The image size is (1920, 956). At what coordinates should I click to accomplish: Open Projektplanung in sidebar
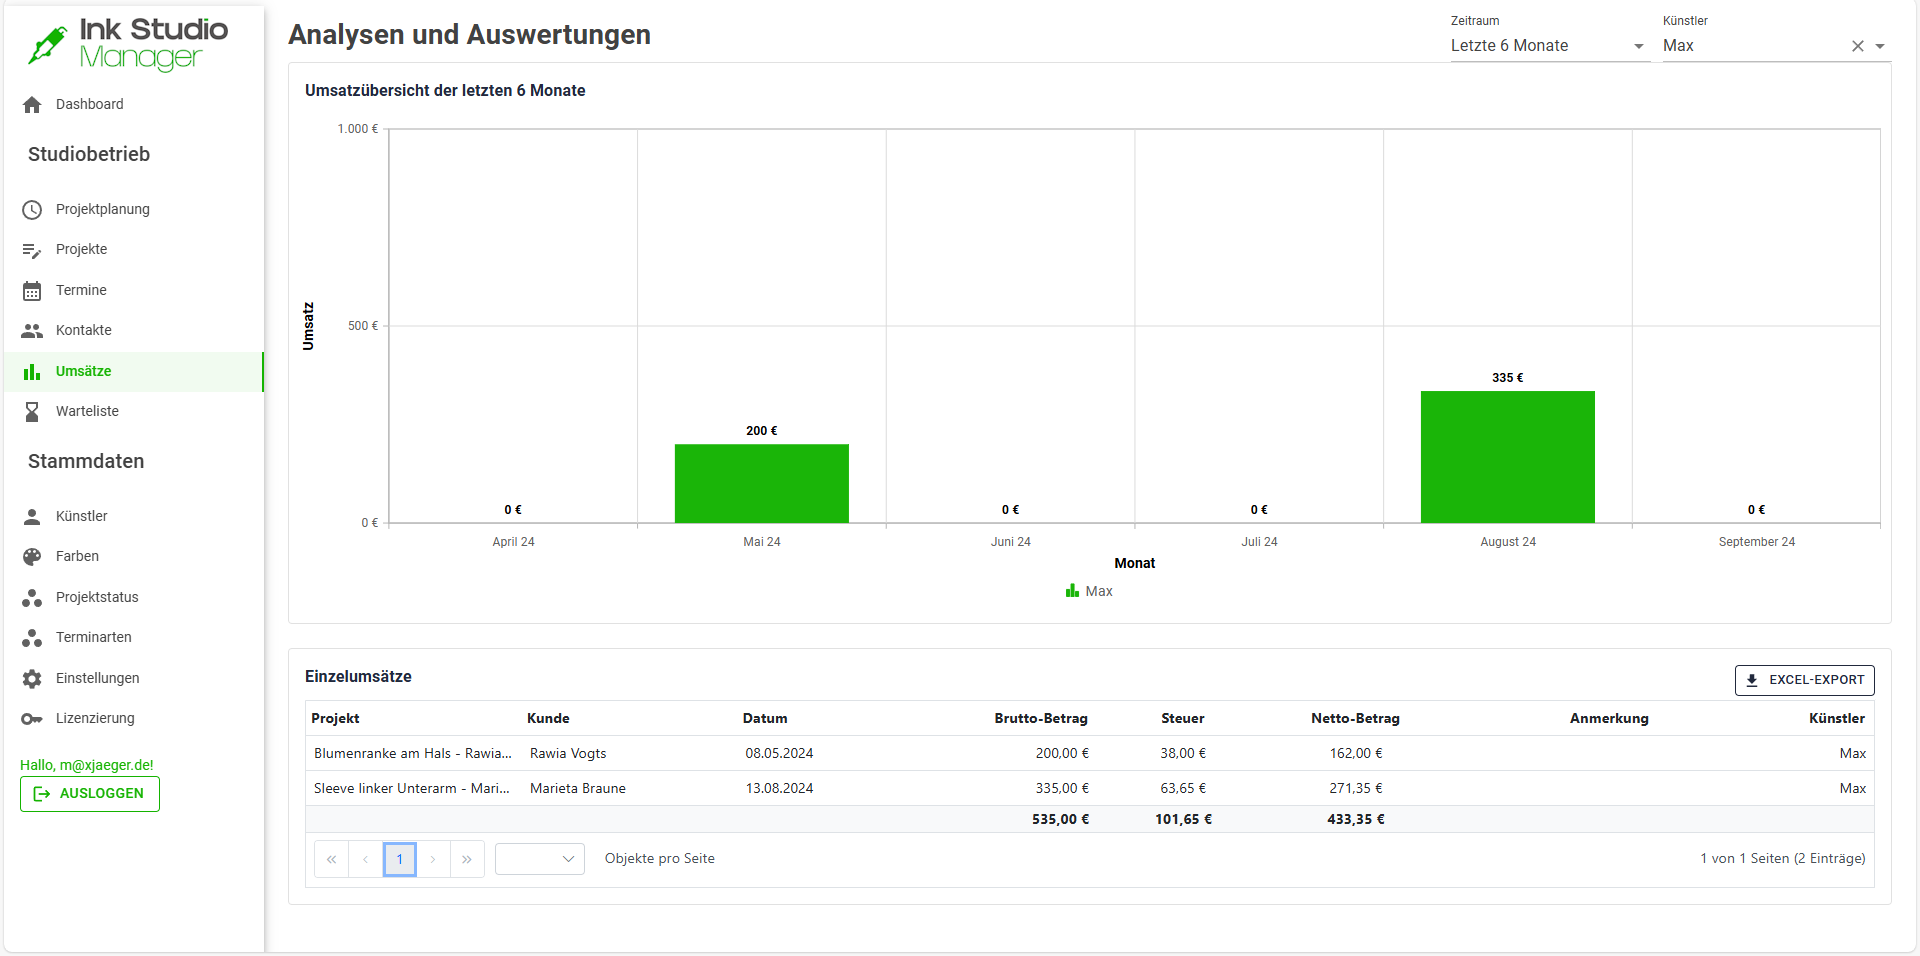pyautogui.click(x=134, y=210)
